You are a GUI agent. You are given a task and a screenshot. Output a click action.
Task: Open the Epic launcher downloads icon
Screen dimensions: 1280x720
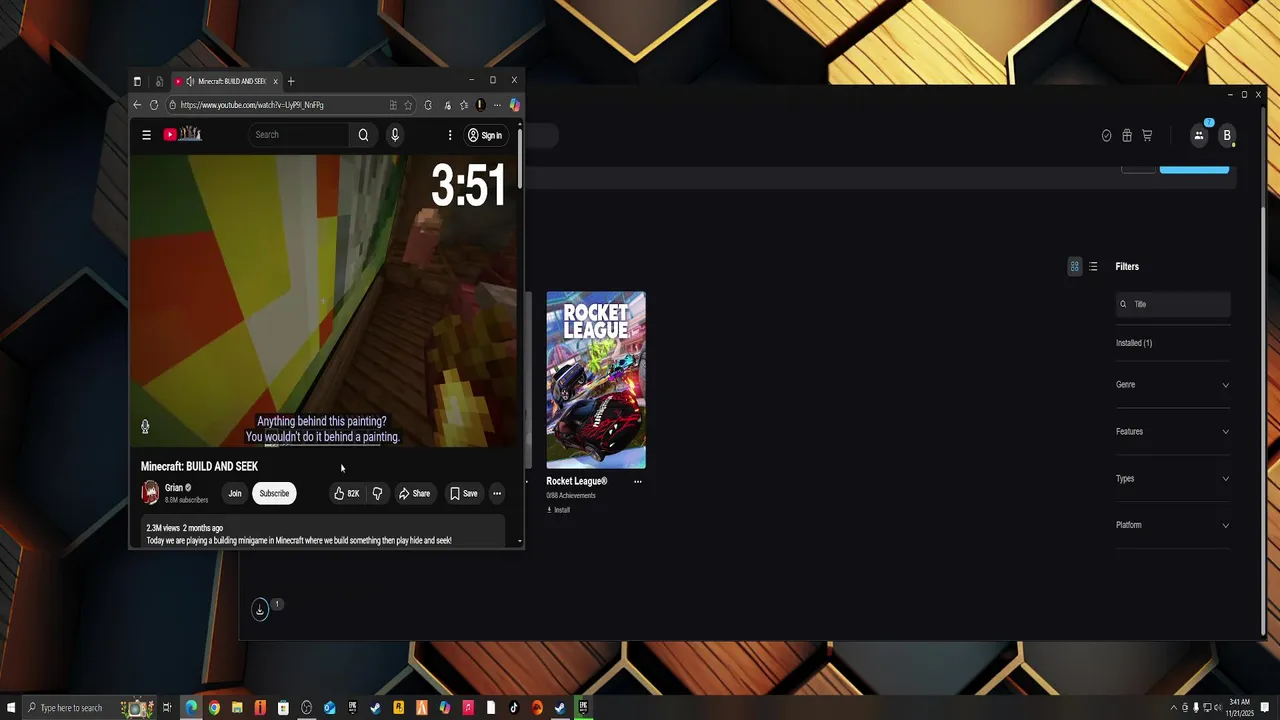[260, 610]
